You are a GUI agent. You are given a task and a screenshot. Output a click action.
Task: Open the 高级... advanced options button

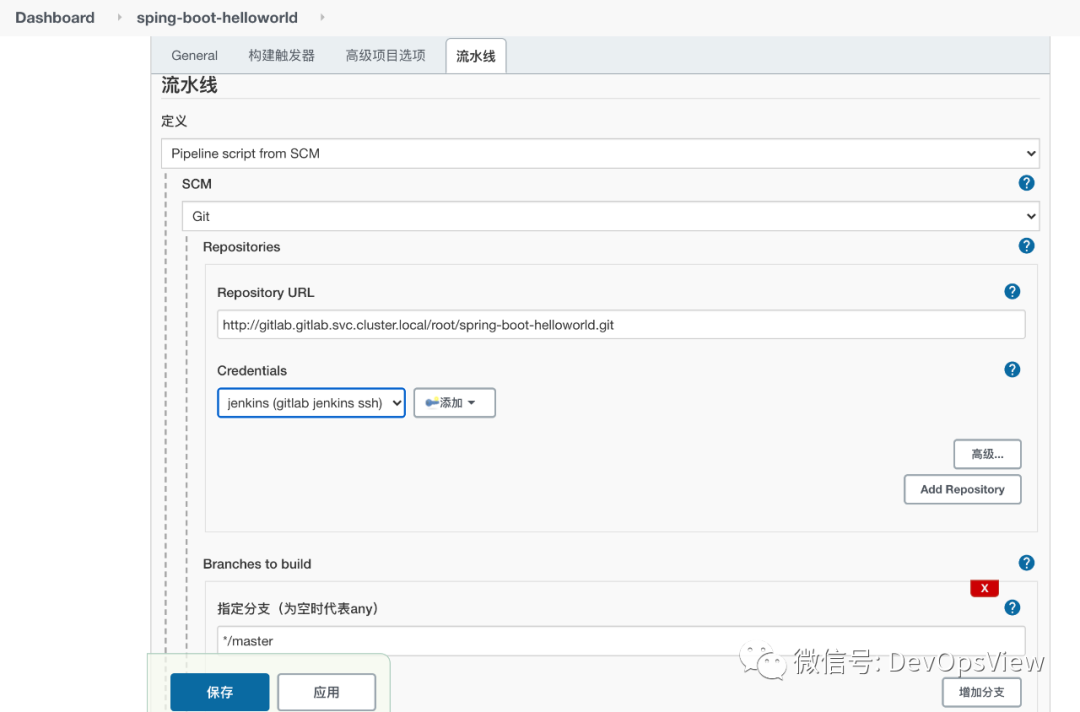(x=987, y=454)
